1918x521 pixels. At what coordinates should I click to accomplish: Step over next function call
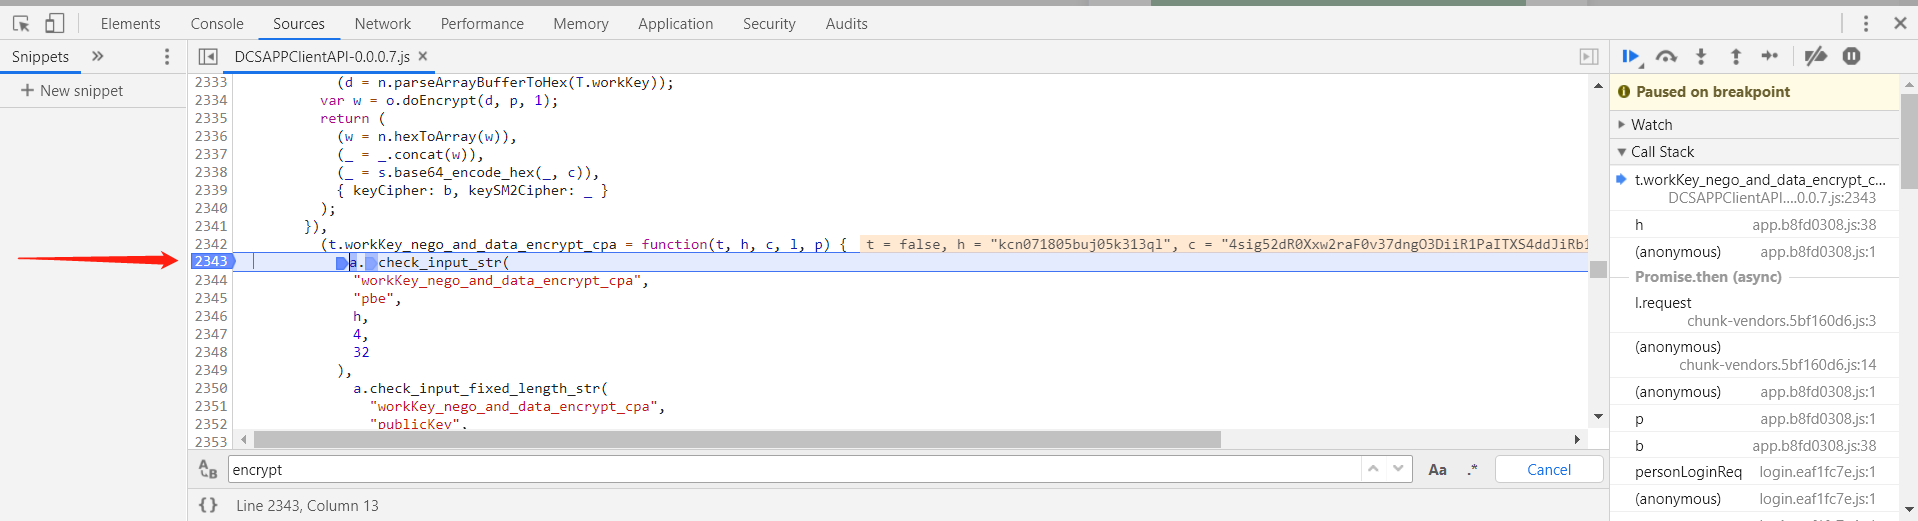coord(1666,57)
